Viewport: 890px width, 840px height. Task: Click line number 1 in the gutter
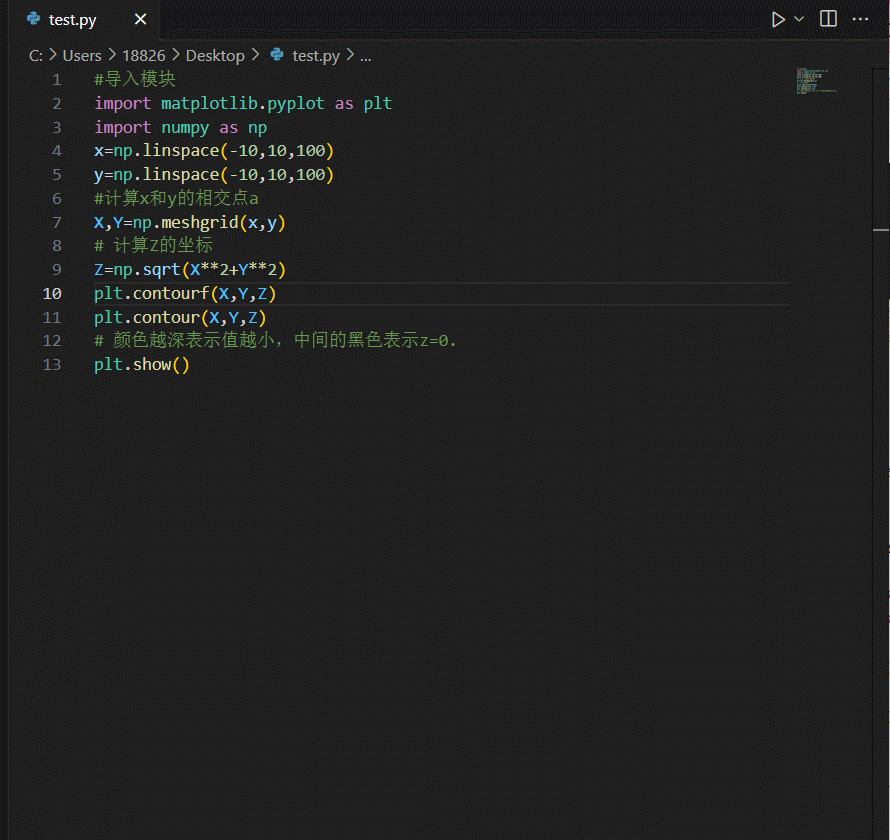(57, 79)
